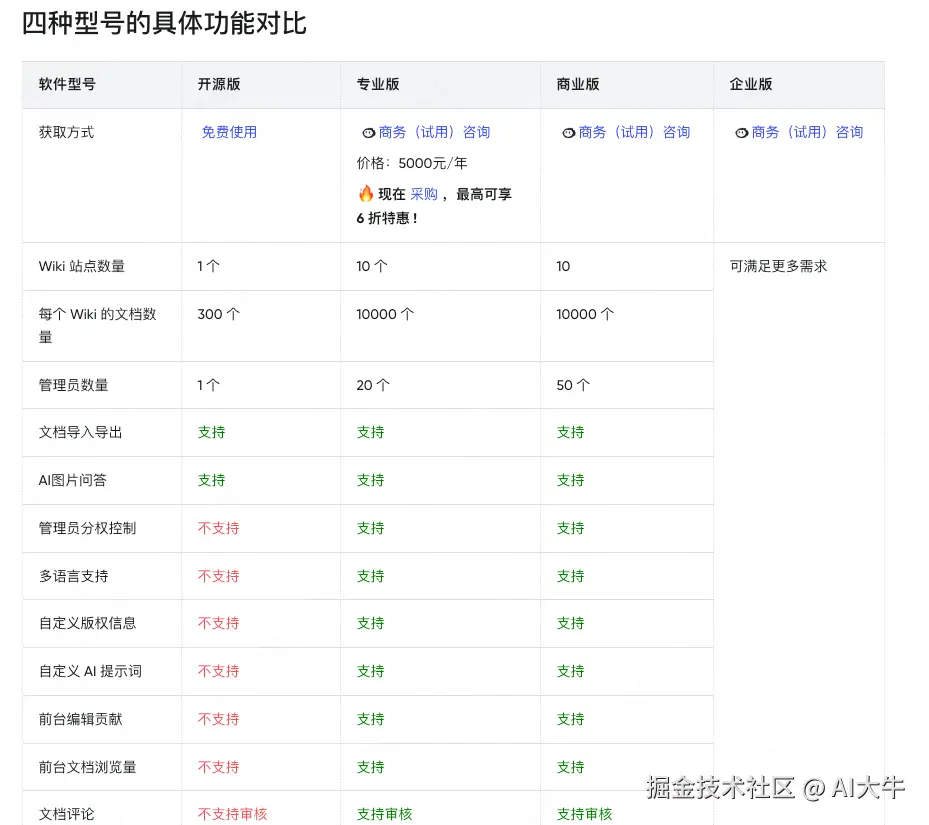The image size is (929, 825).
Task: Select the page heading 四种型号的具体功能对比
Action: (x=164, y=24)
